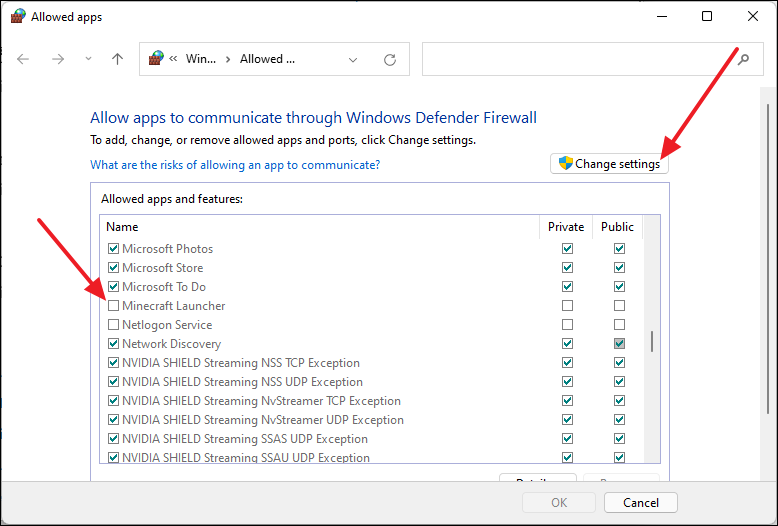
Task: Go back with the back arrow
Action: pyautogui.click(x=23, y=59)
